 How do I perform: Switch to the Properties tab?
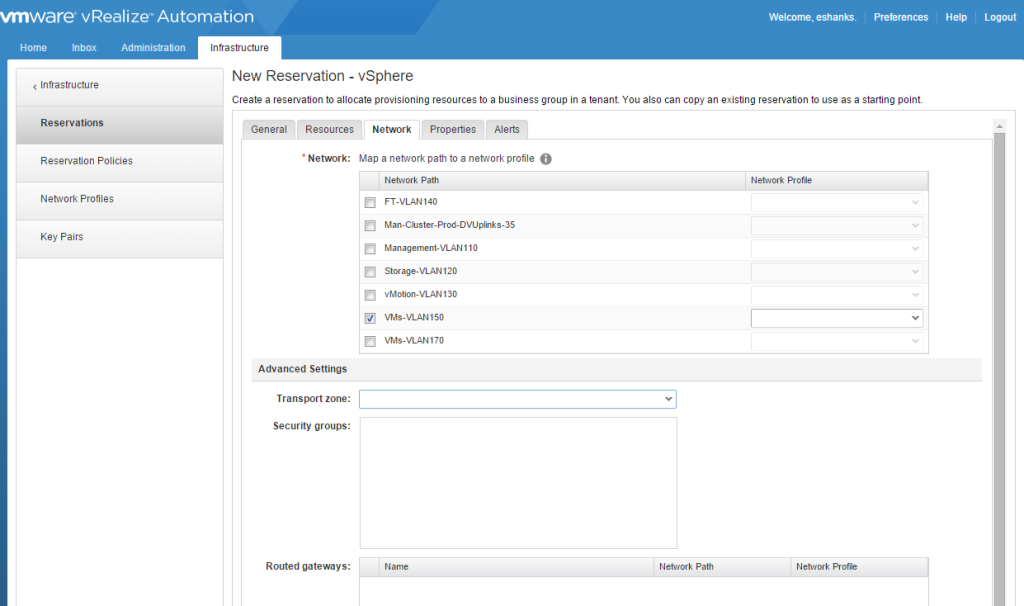pos(452,129)
